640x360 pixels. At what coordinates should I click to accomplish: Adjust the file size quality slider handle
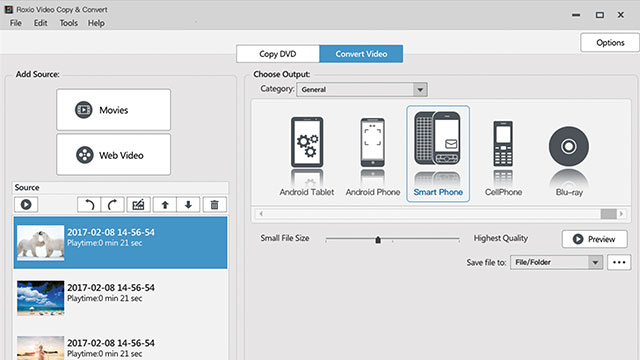click(378, 240)
